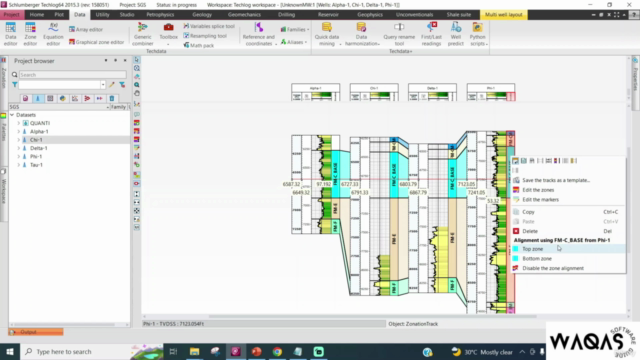
Task: Switch to the Petrophysics ribbon tab
Action: 160,14
